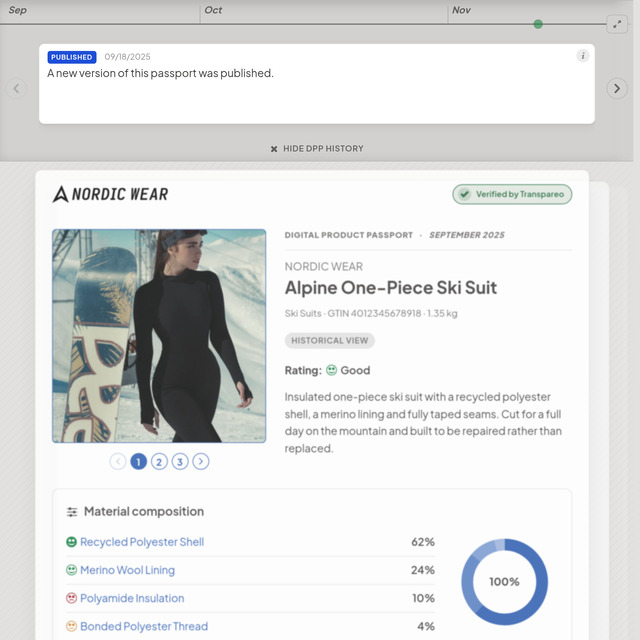
Task: Open Recycled Polyester Shell link
Action: [x=142, y=542]
